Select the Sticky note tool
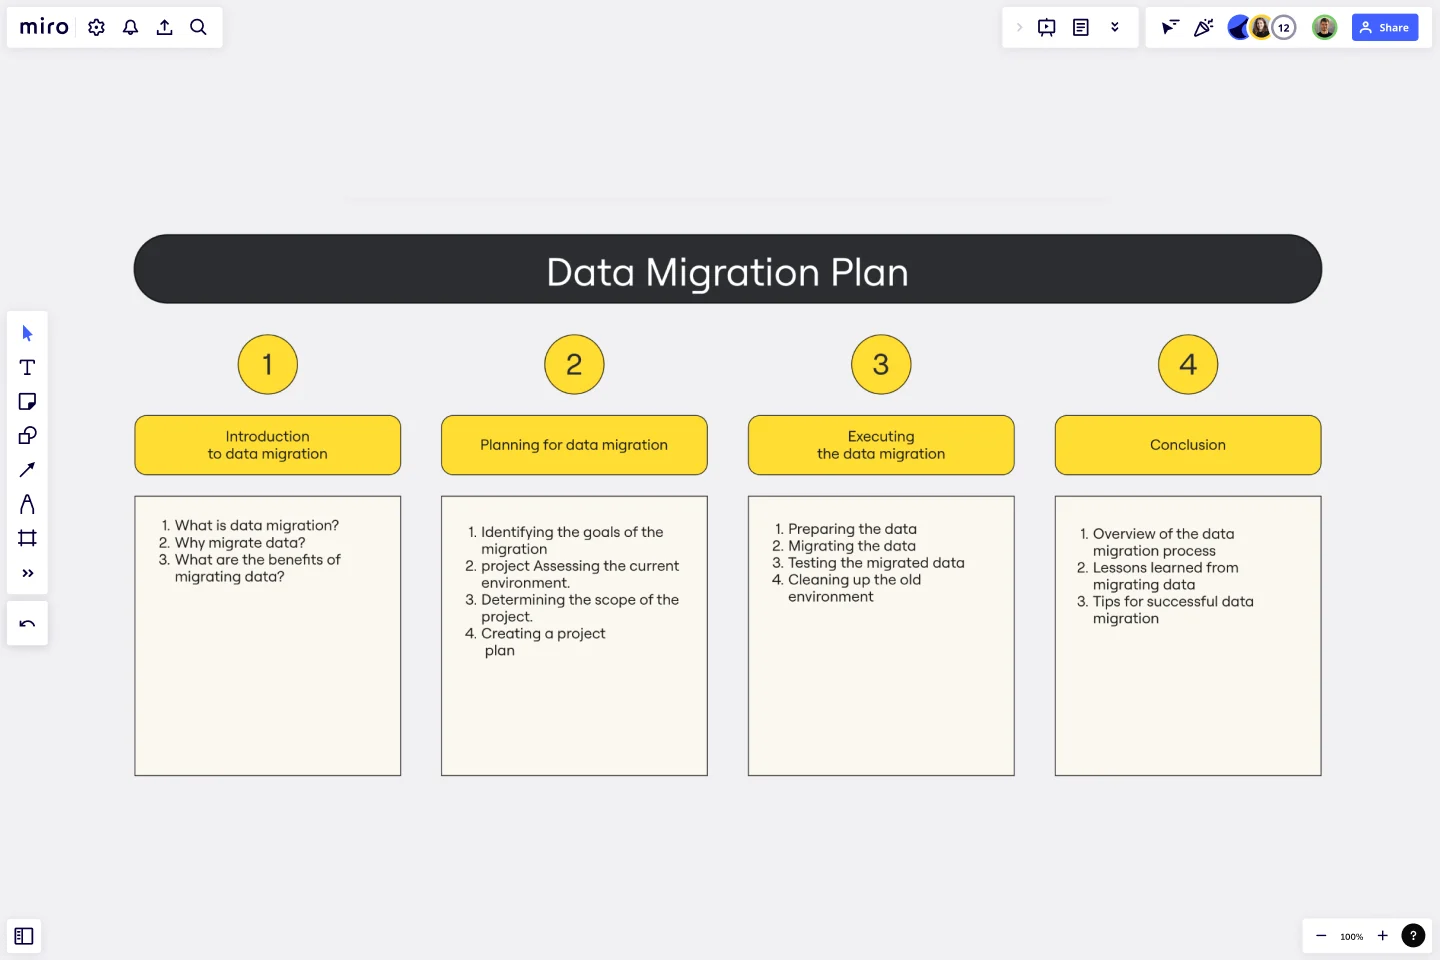This screenshot has width=1440, height=960. [27, 401]
